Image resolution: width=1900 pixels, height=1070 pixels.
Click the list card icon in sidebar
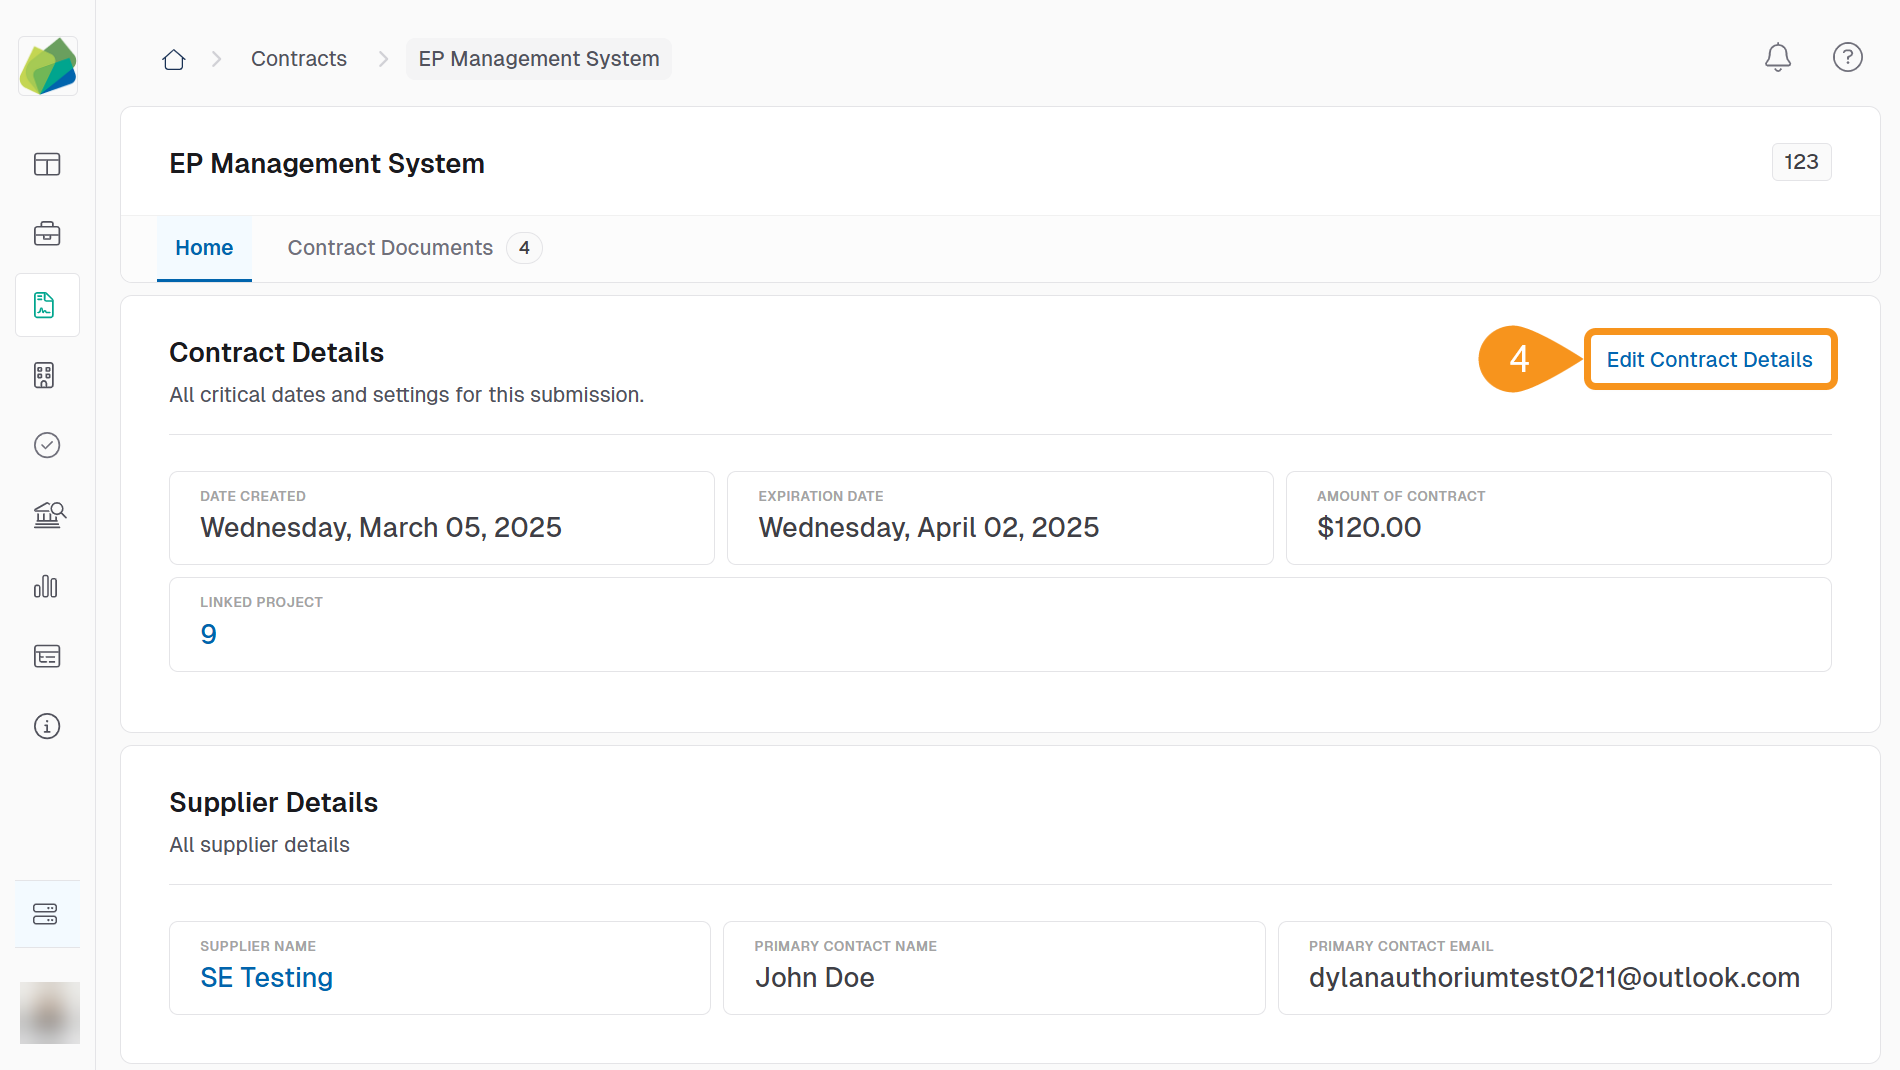[47, 656]
